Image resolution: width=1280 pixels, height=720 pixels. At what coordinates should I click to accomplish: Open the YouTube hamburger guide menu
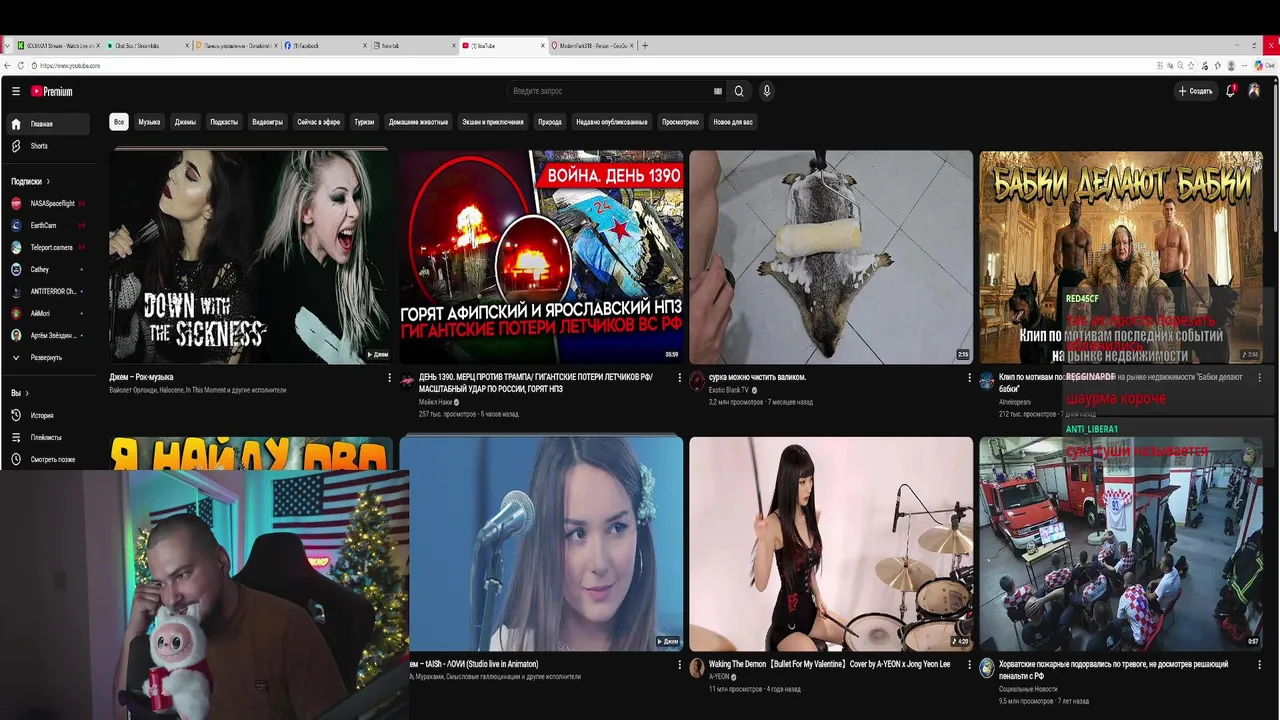[16, 91]
